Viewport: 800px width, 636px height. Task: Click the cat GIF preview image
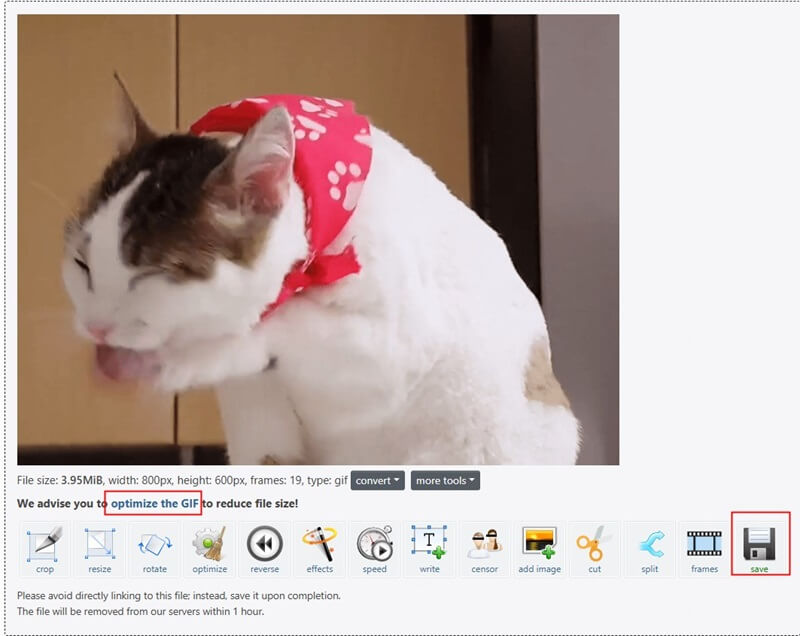pos(325,240)
